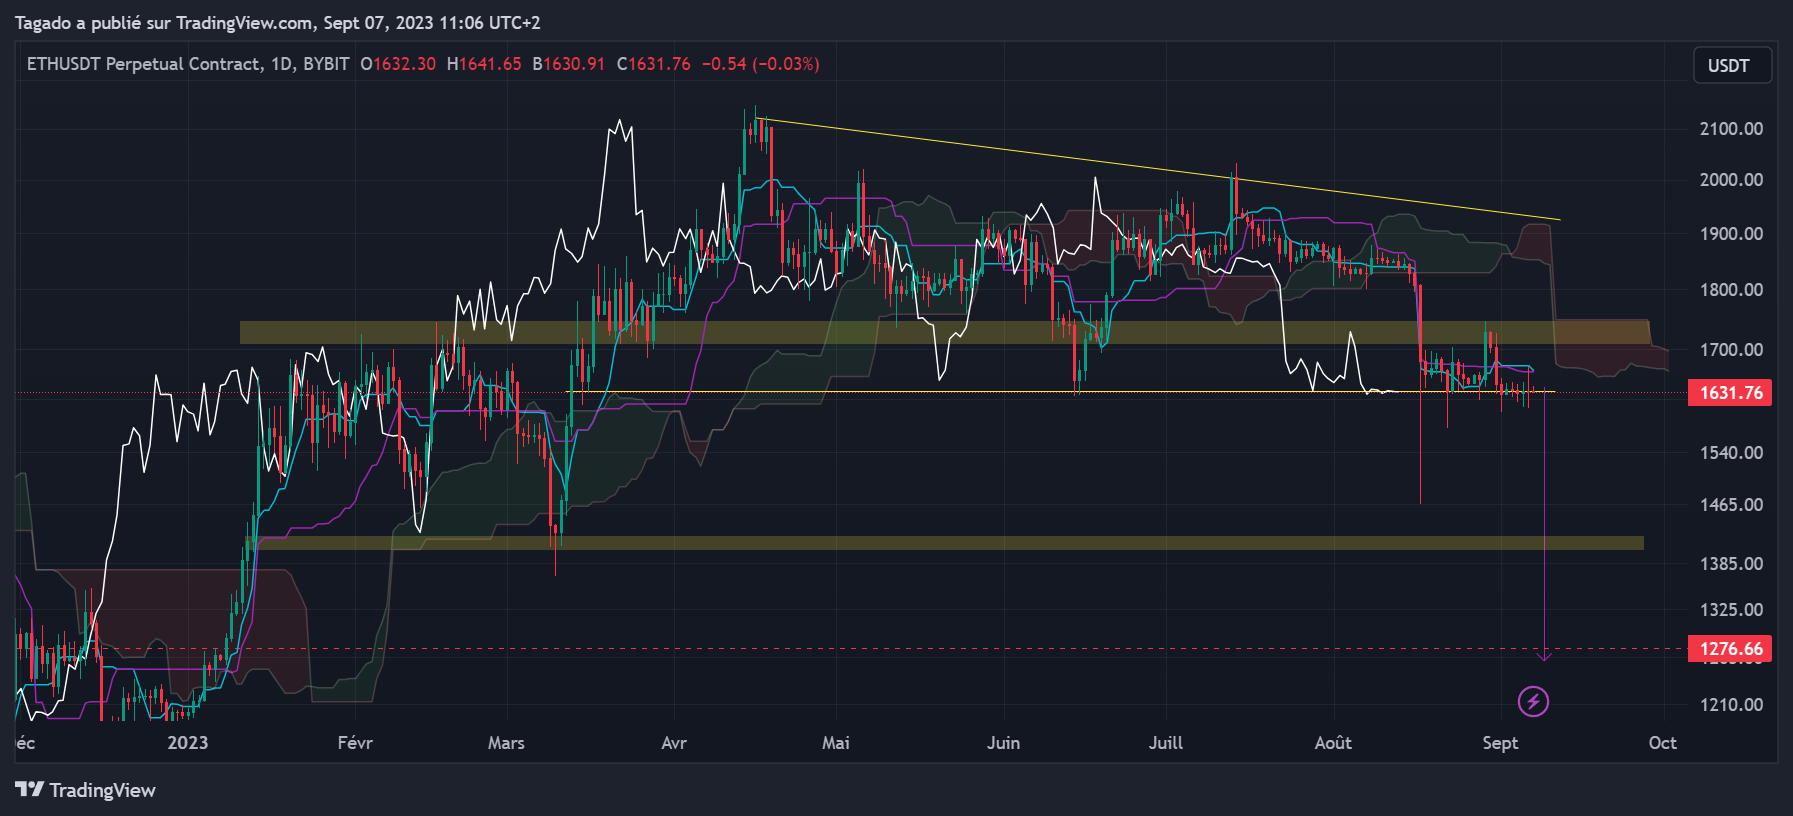Click the 1700.00 price axis label
Viewport: 1793px width, 816px height.
click(x=1731, y=350)
